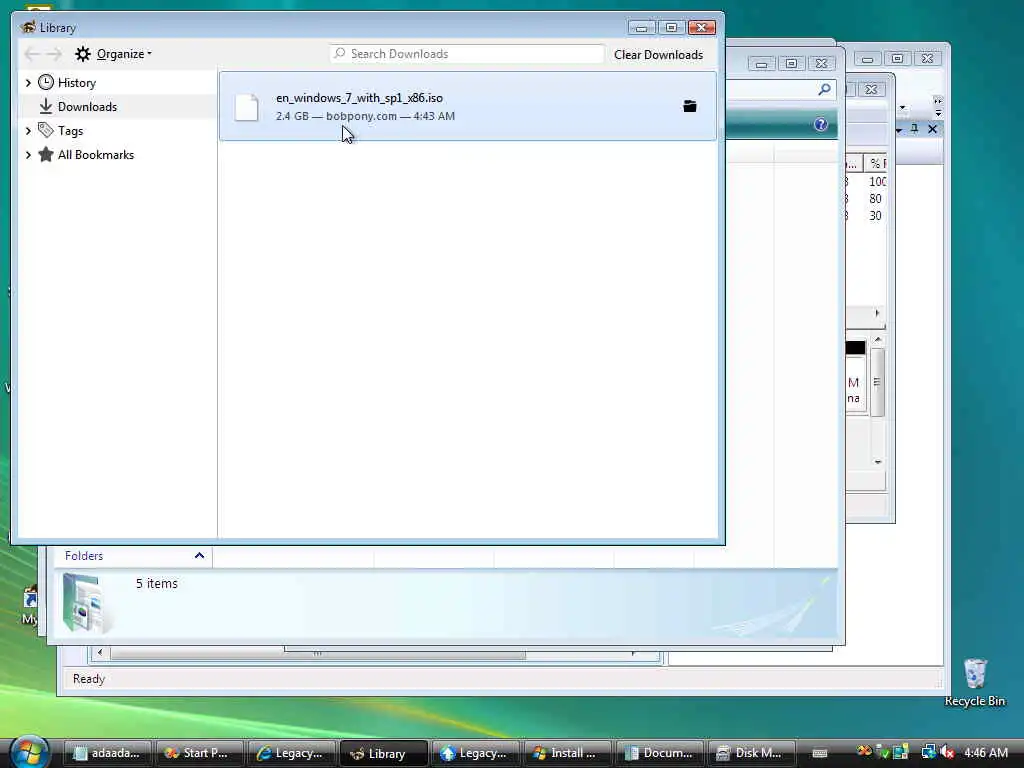
Task: Click the network tray icon
Action: click(x=928, y=752)
